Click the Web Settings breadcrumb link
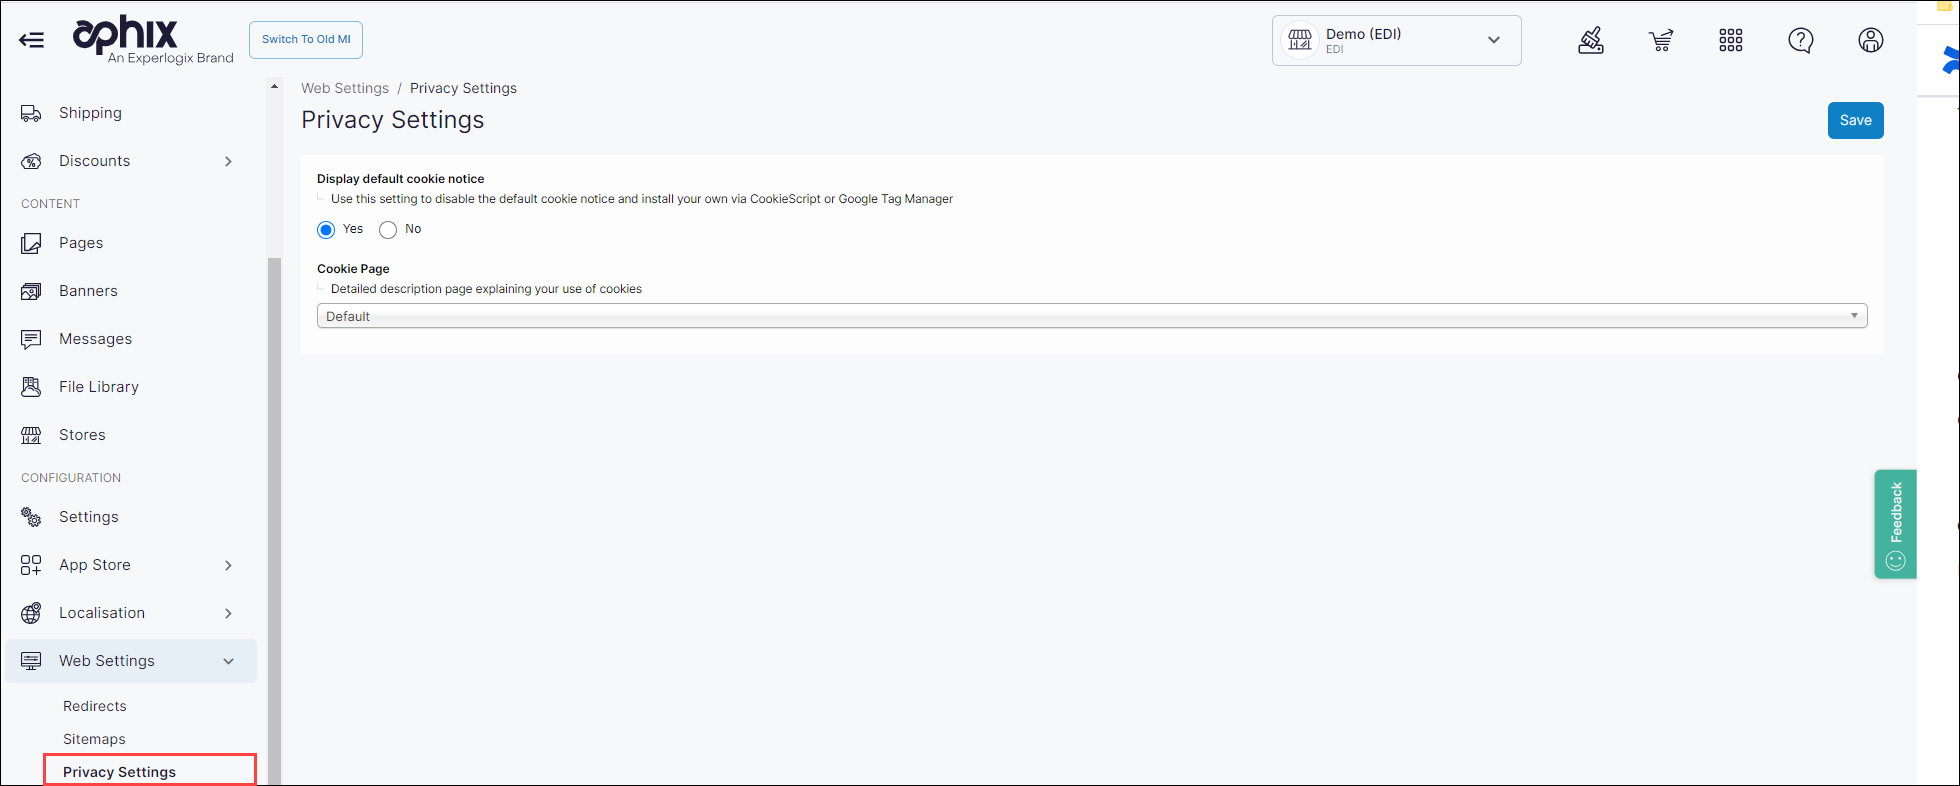Viewport: 1960px width, 786px height. click(345, 88)
